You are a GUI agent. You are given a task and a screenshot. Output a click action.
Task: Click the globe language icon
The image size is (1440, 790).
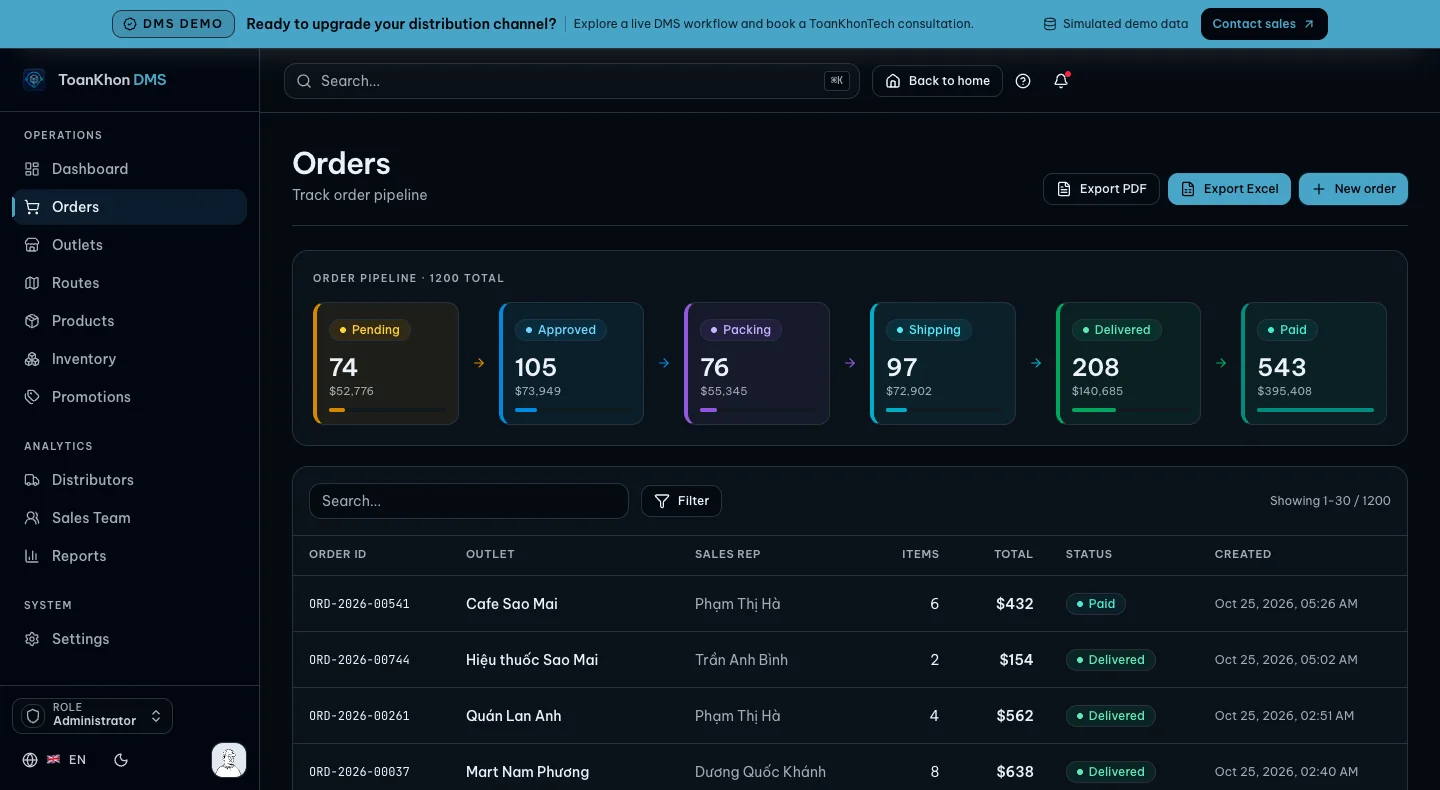click(x=30, y=760)
